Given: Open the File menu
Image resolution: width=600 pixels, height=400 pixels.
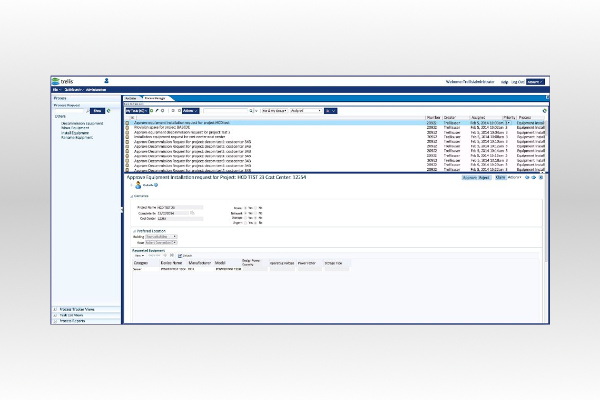Looking at the screenshot, I should coord(56,90).
